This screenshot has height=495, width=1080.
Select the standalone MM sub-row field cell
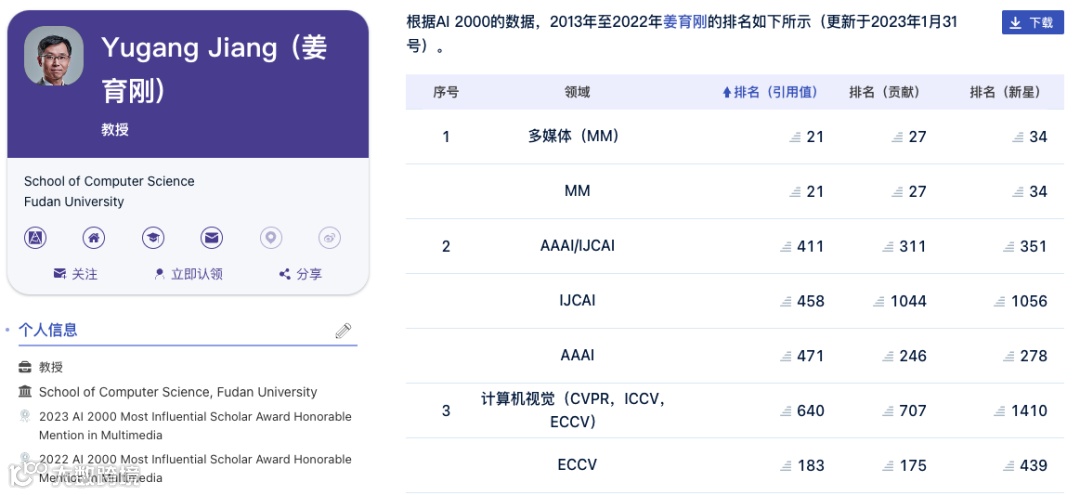point(577,191)
